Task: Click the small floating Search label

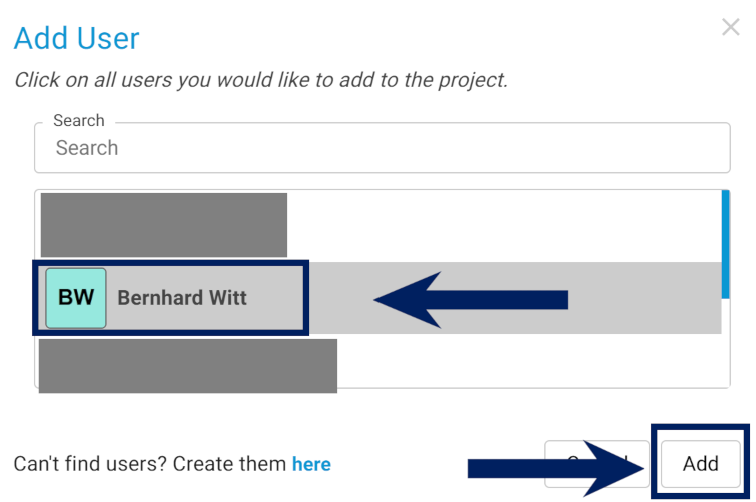Action: point(79,121)
